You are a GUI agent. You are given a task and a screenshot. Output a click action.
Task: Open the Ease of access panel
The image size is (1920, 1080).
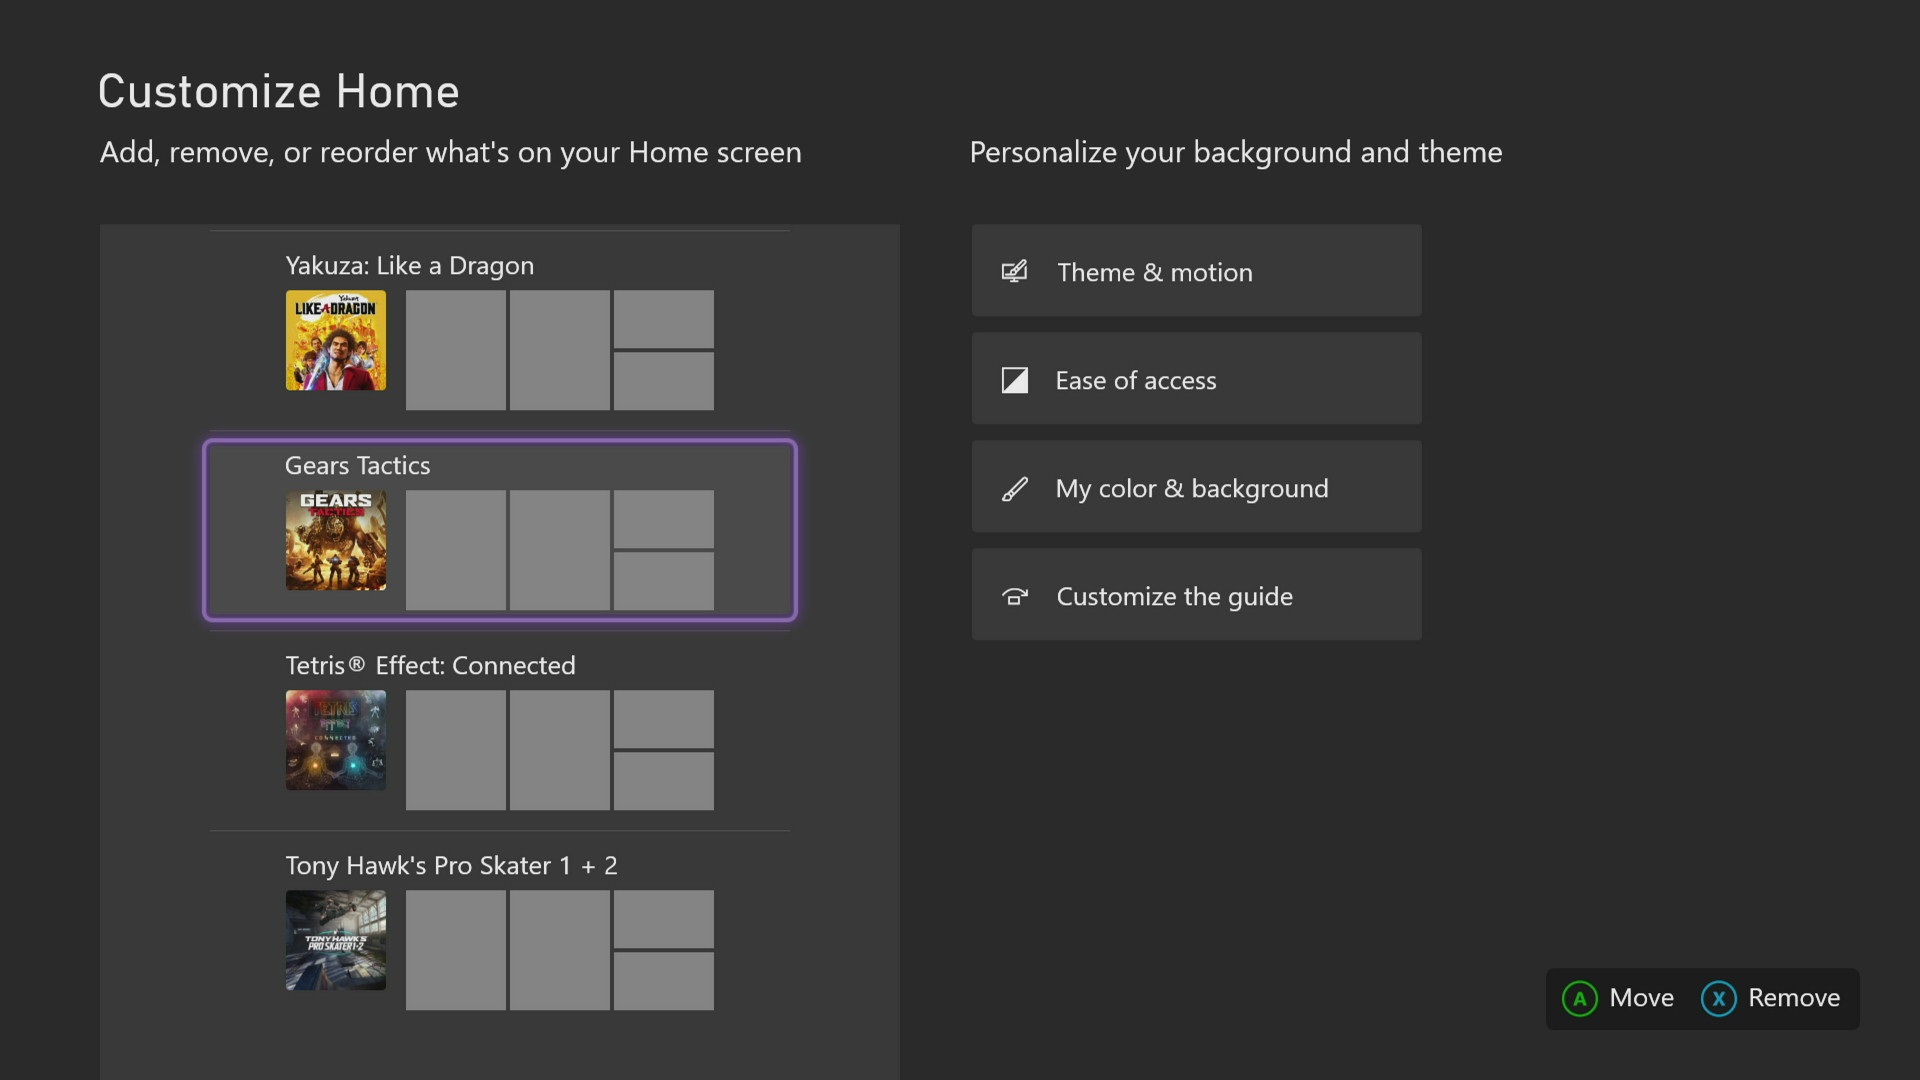tap(1195, 379)
